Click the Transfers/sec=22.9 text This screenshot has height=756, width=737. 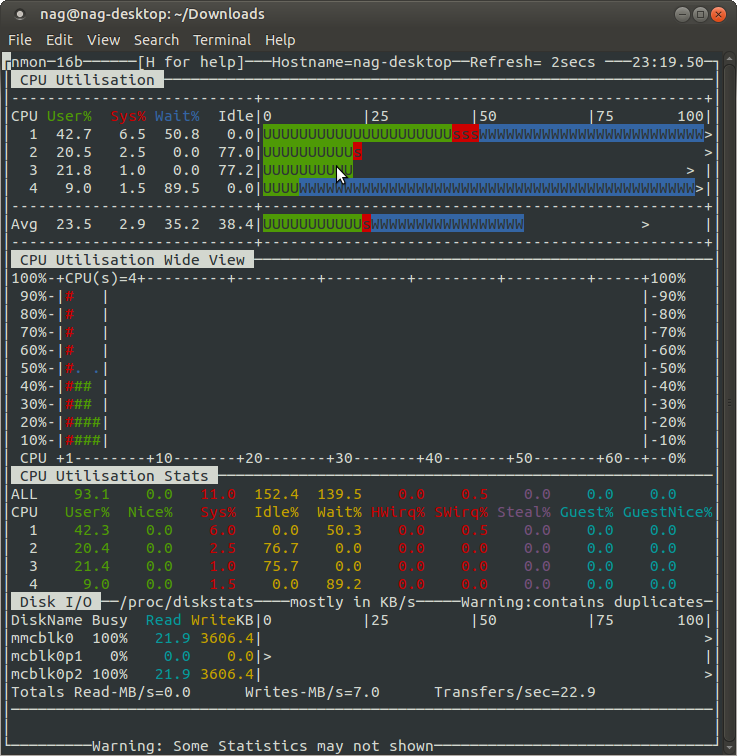(515, 692)
